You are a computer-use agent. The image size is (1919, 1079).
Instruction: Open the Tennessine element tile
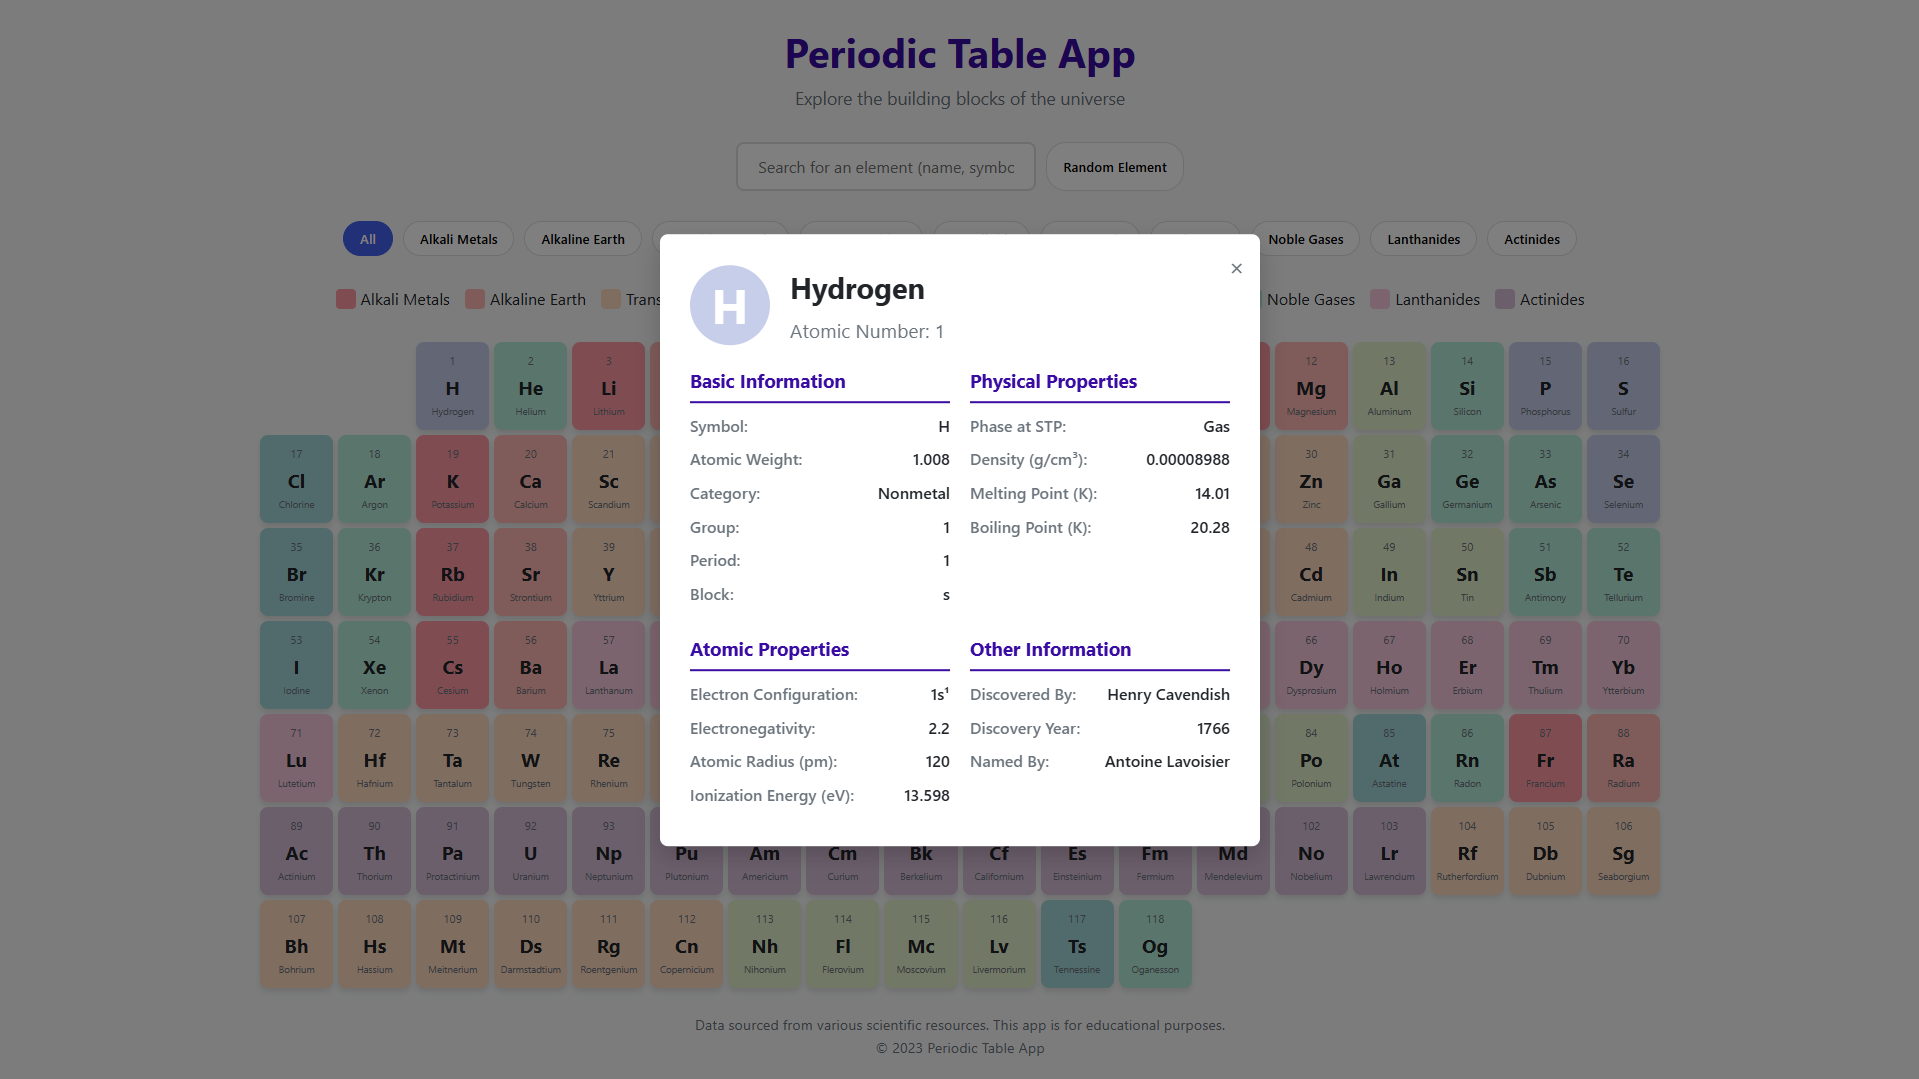(1077, 944)
